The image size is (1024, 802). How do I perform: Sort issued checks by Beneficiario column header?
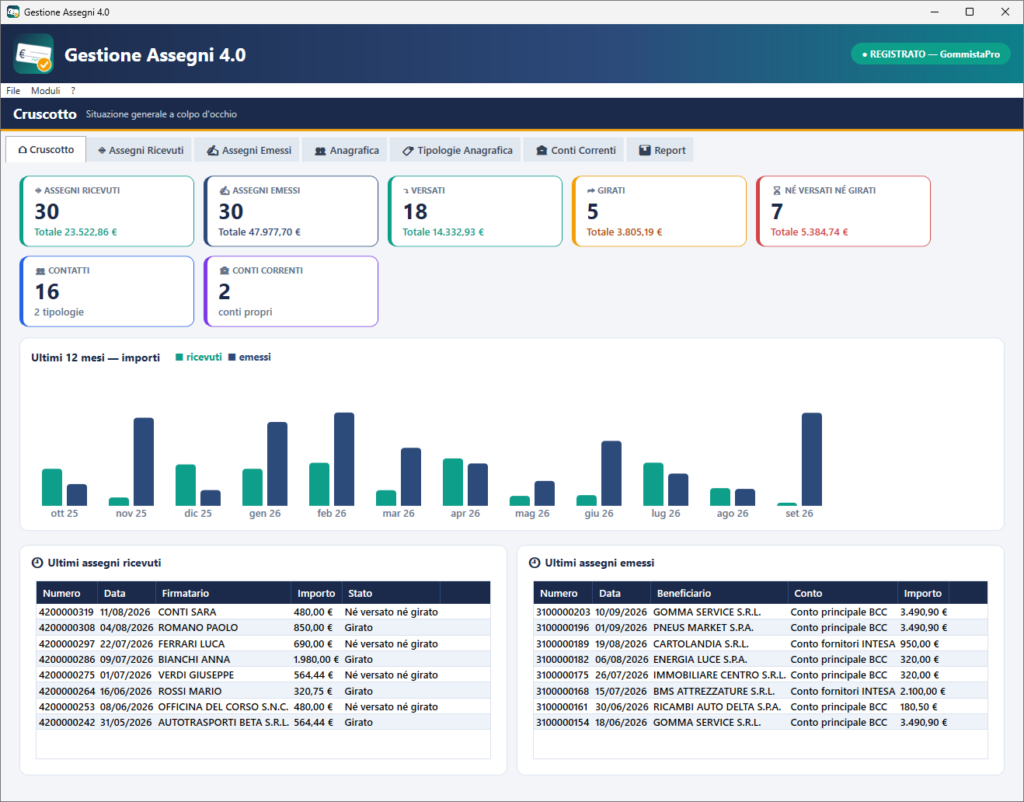[719, 593]
